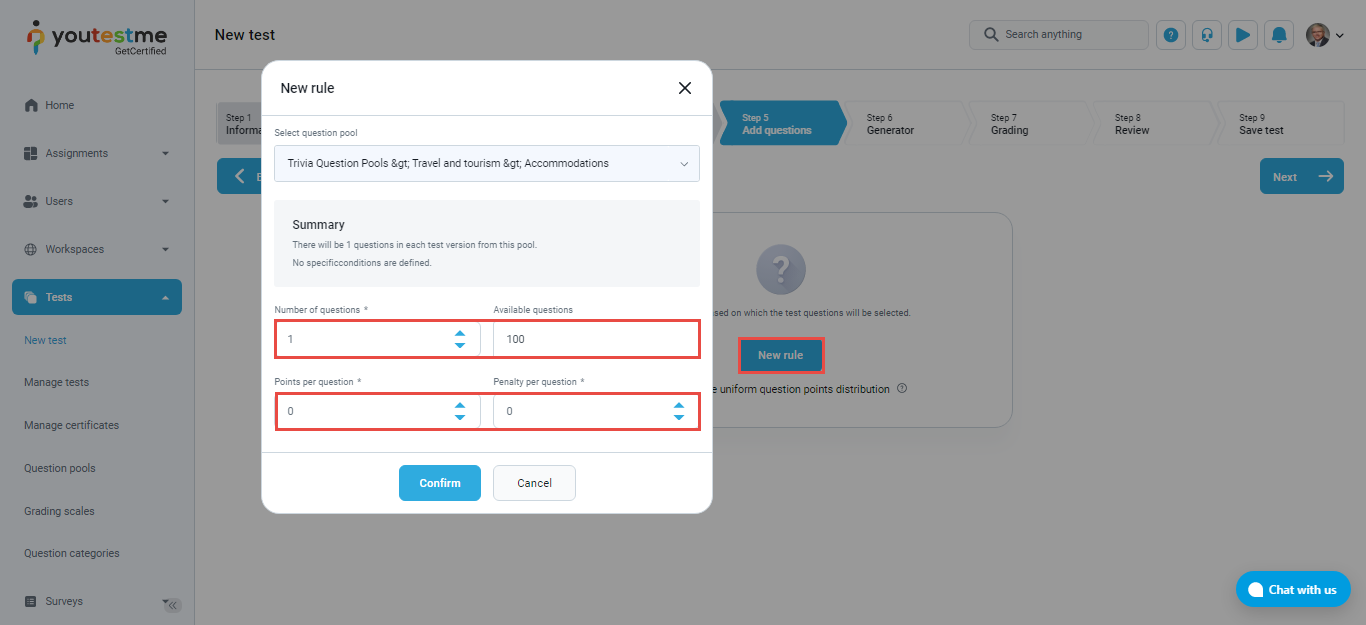This screenshot has height=625, width=1366.
Task: Click the New rule button
Action: tap(780, 355)
